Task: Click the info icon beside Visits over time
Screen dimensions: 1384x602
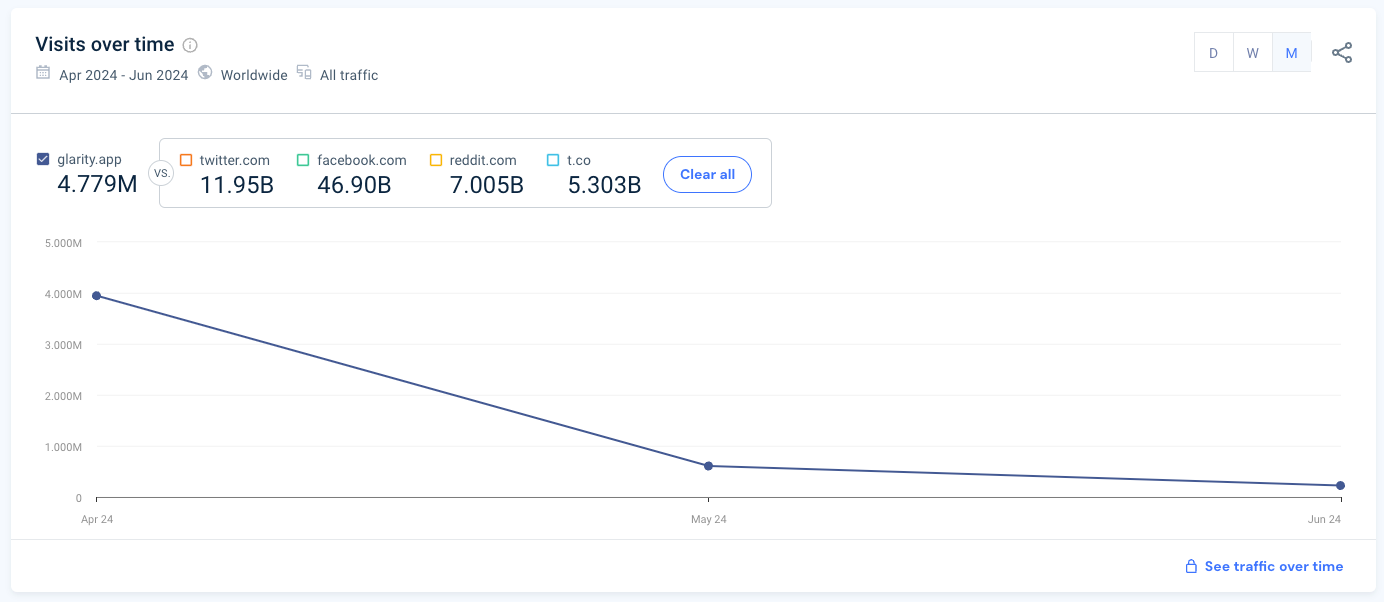Action: point(190,45)
